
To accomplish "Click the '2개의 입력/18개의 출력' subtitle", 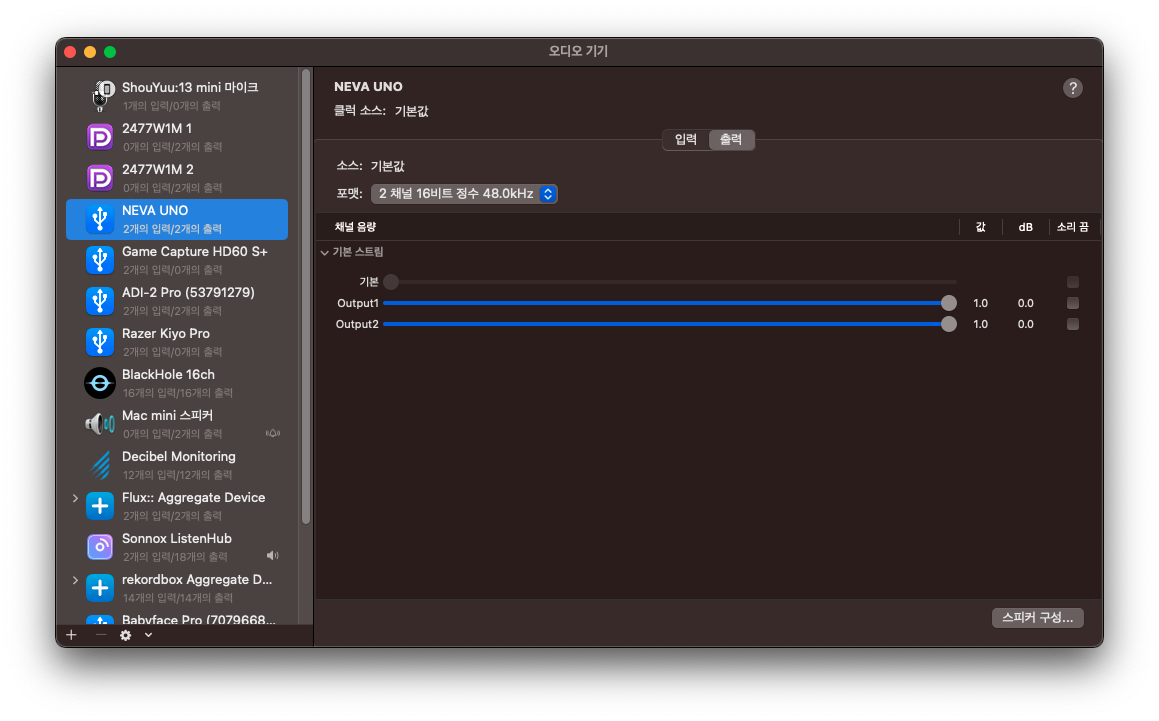I will click(175, 557).
